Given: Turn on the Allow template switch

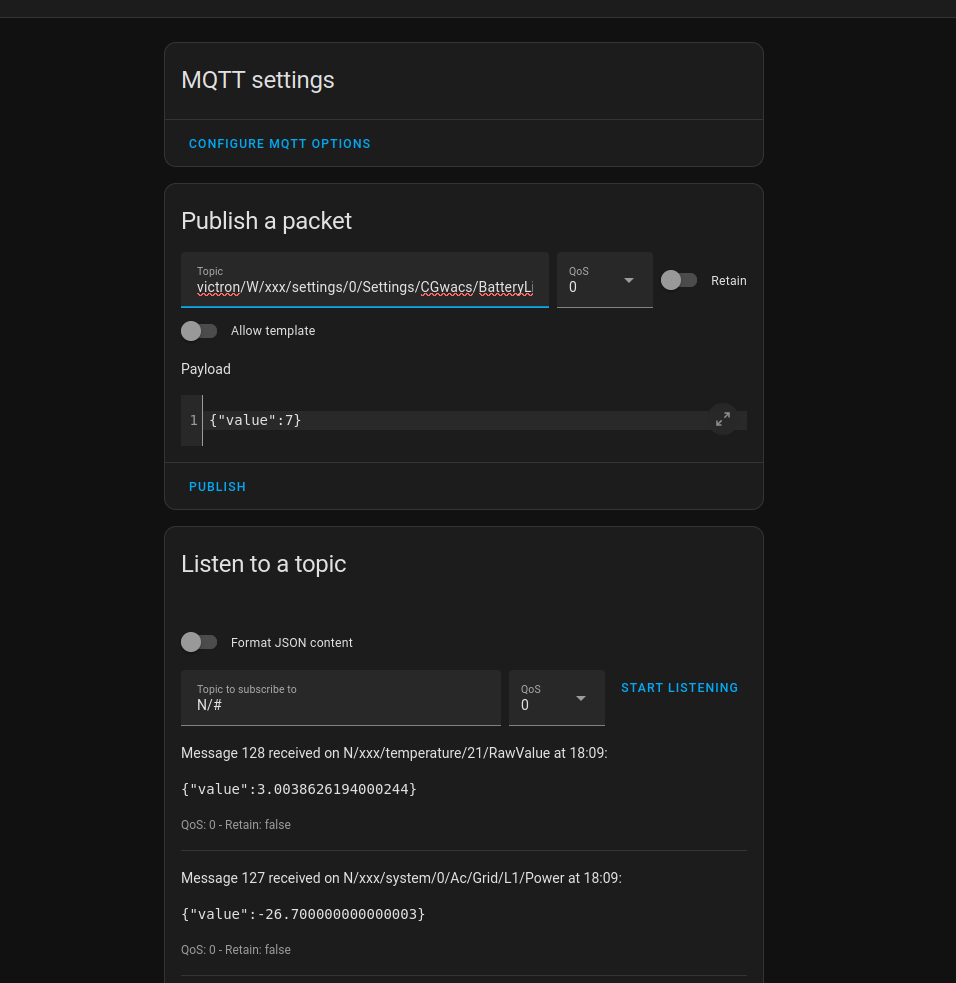Looking at the screenshot, I should tap(199, 331).
